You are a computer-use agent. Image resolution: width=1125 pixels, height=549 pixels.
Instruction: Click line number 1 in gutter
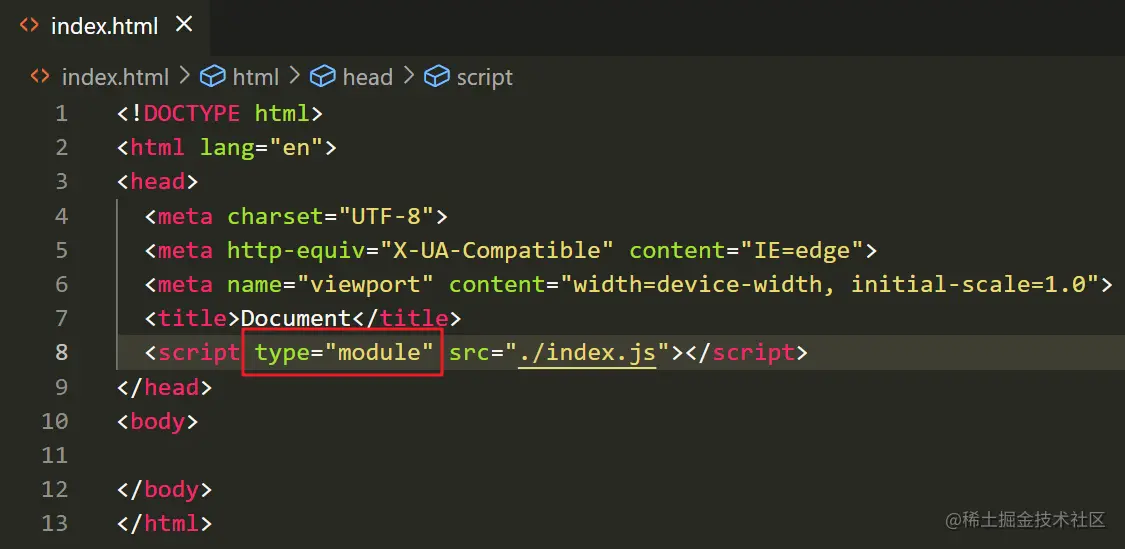coord(61,113)
